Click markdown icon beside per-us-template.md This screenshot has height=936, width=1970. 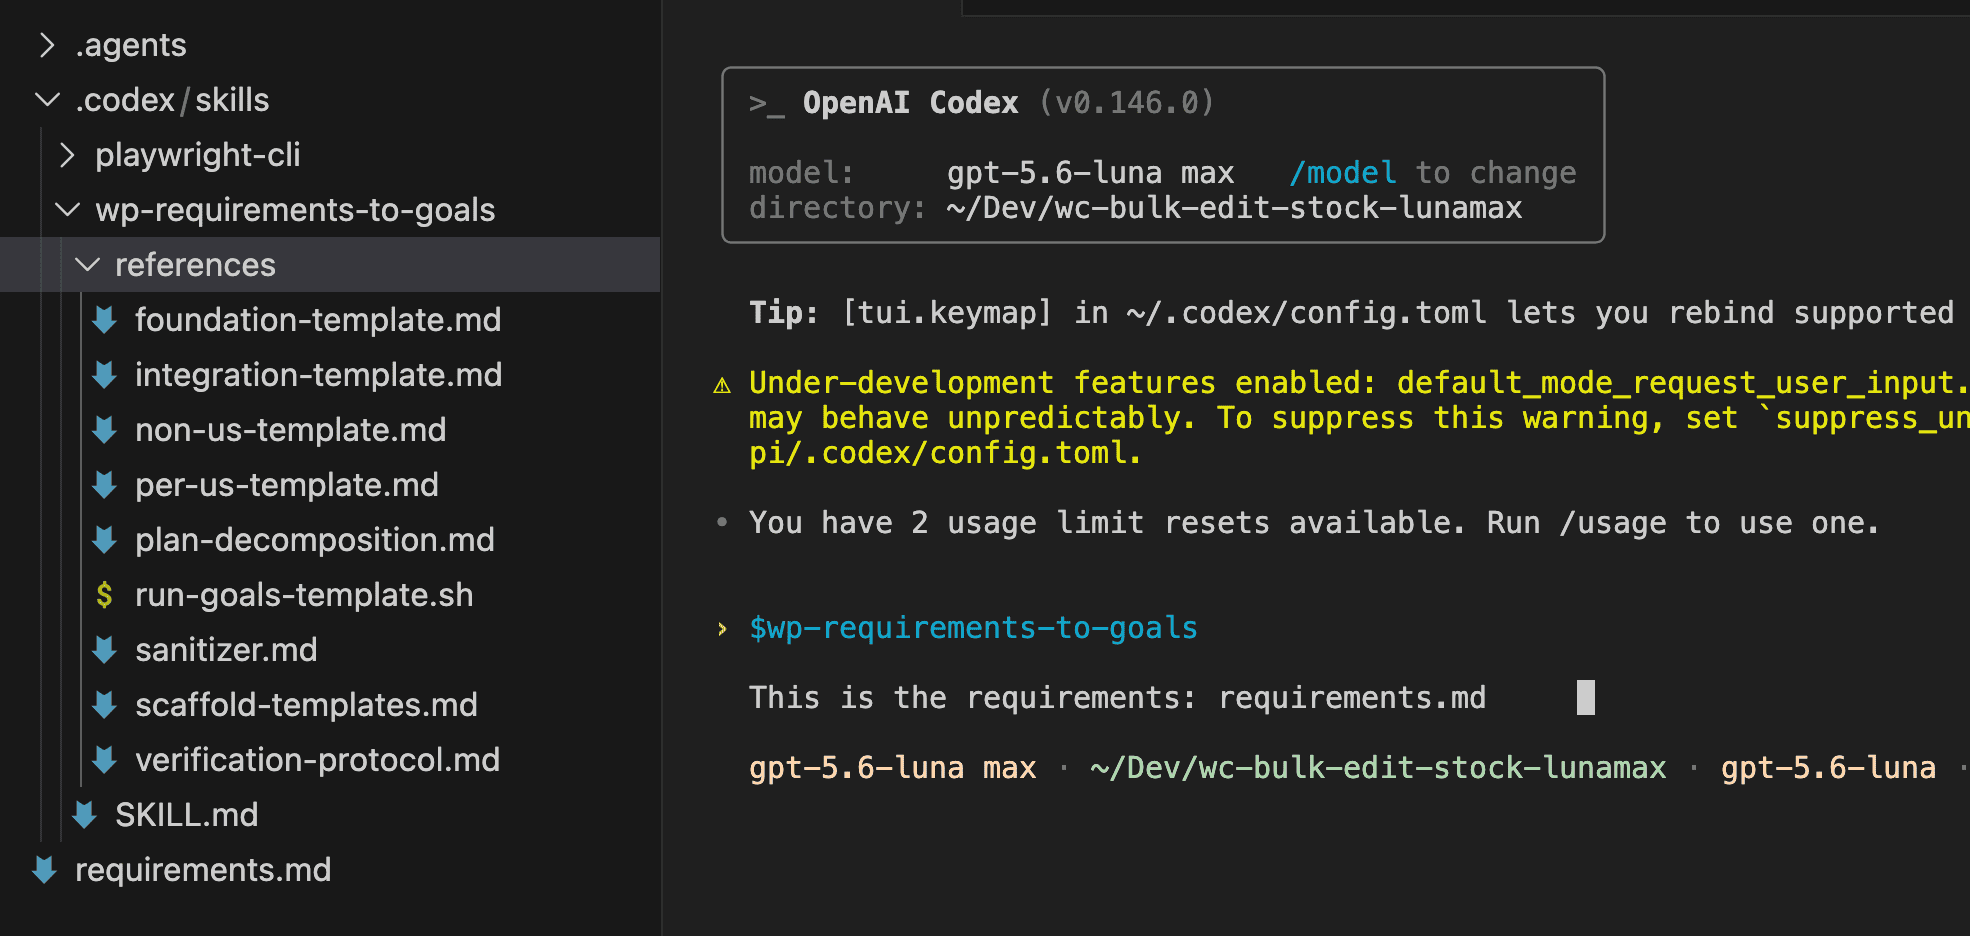coord(104,485)
